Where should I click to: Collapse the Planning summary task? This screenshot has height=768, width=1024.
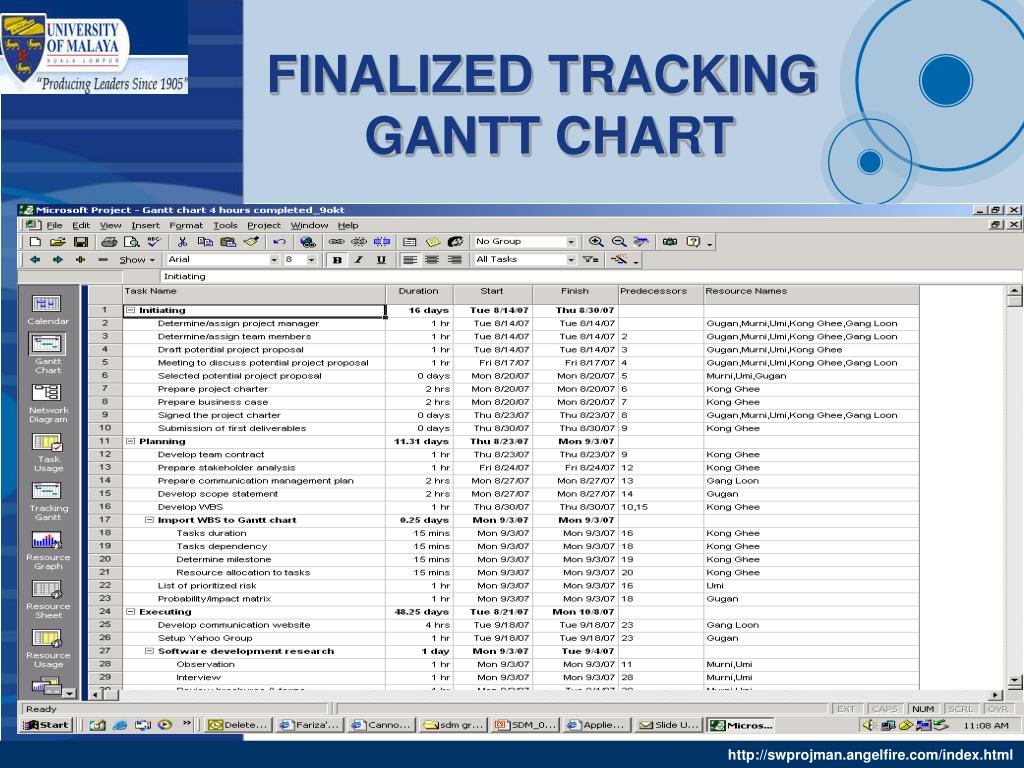[x=131, y=441]
